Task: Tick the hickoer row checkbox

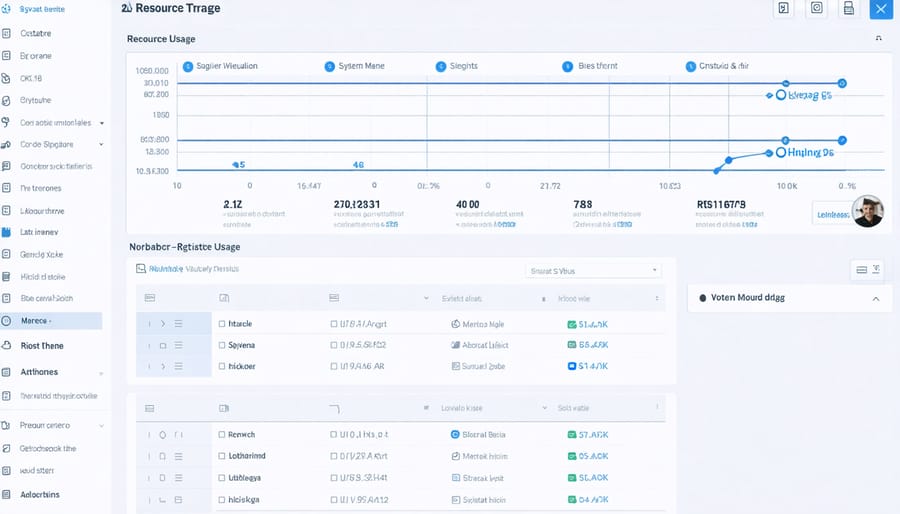Action: tap(222, 366)
